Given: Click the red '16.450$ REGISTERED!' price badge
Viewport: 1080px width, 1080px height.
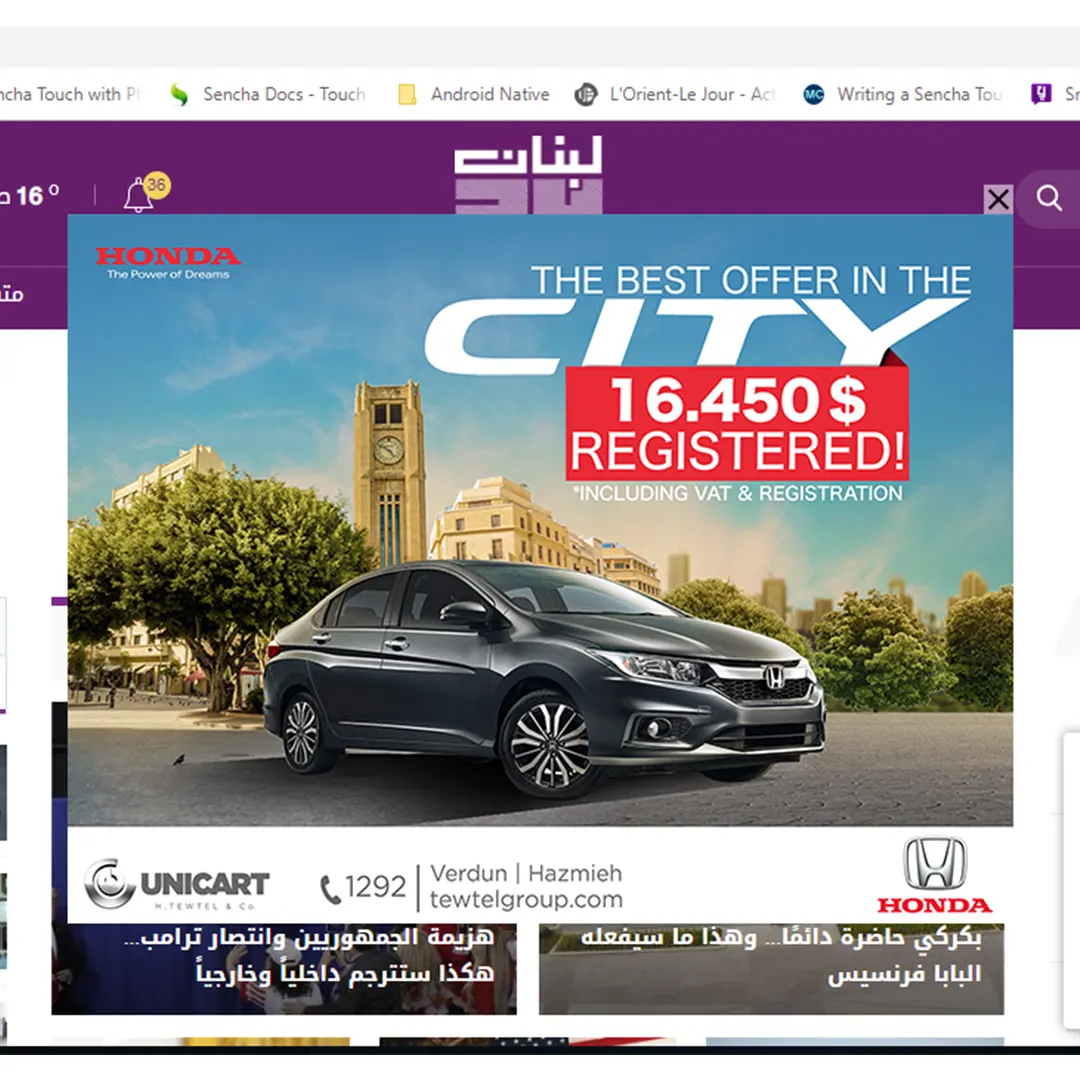Looking at the screenshot, I should 737,423.
